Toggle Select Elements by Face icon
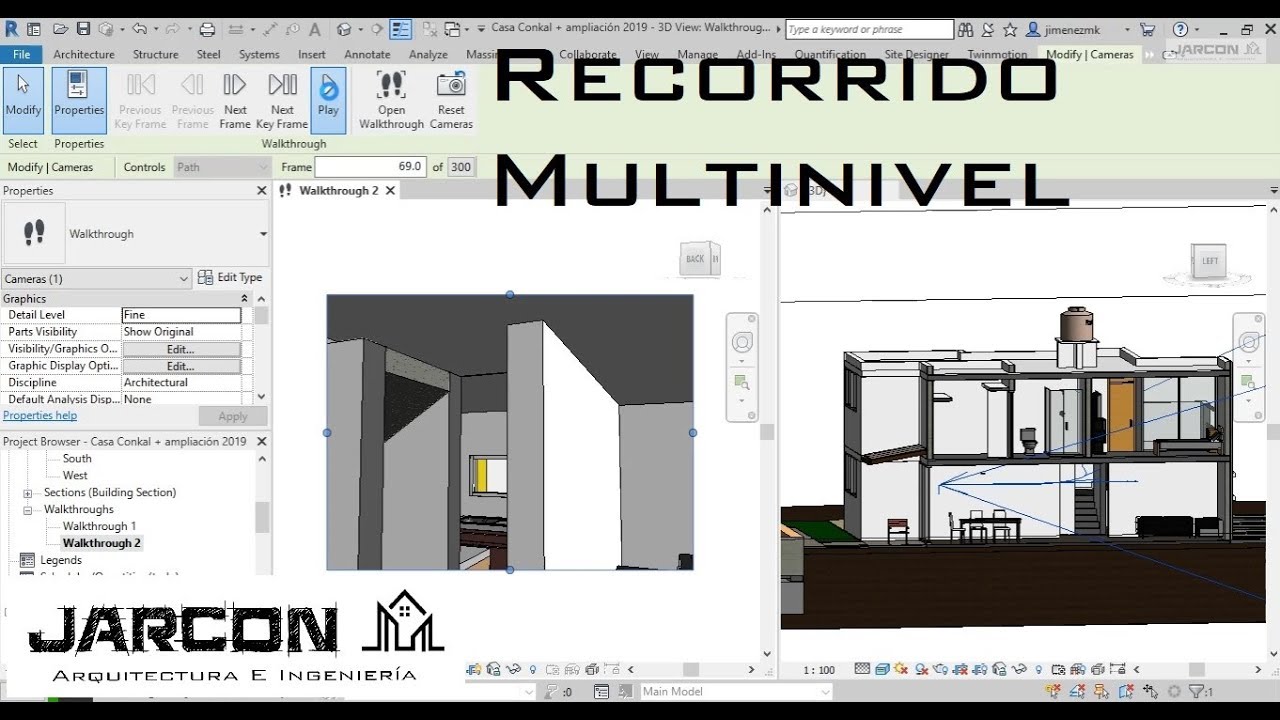Screen dimensions: 1280x720 (x=1126, y=691)
